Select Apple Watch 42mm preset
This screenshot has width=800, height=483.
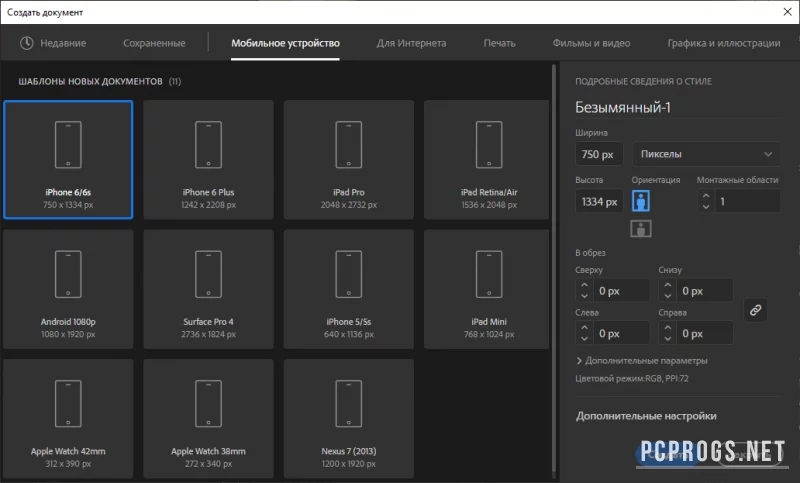click(x=68, y=419)
